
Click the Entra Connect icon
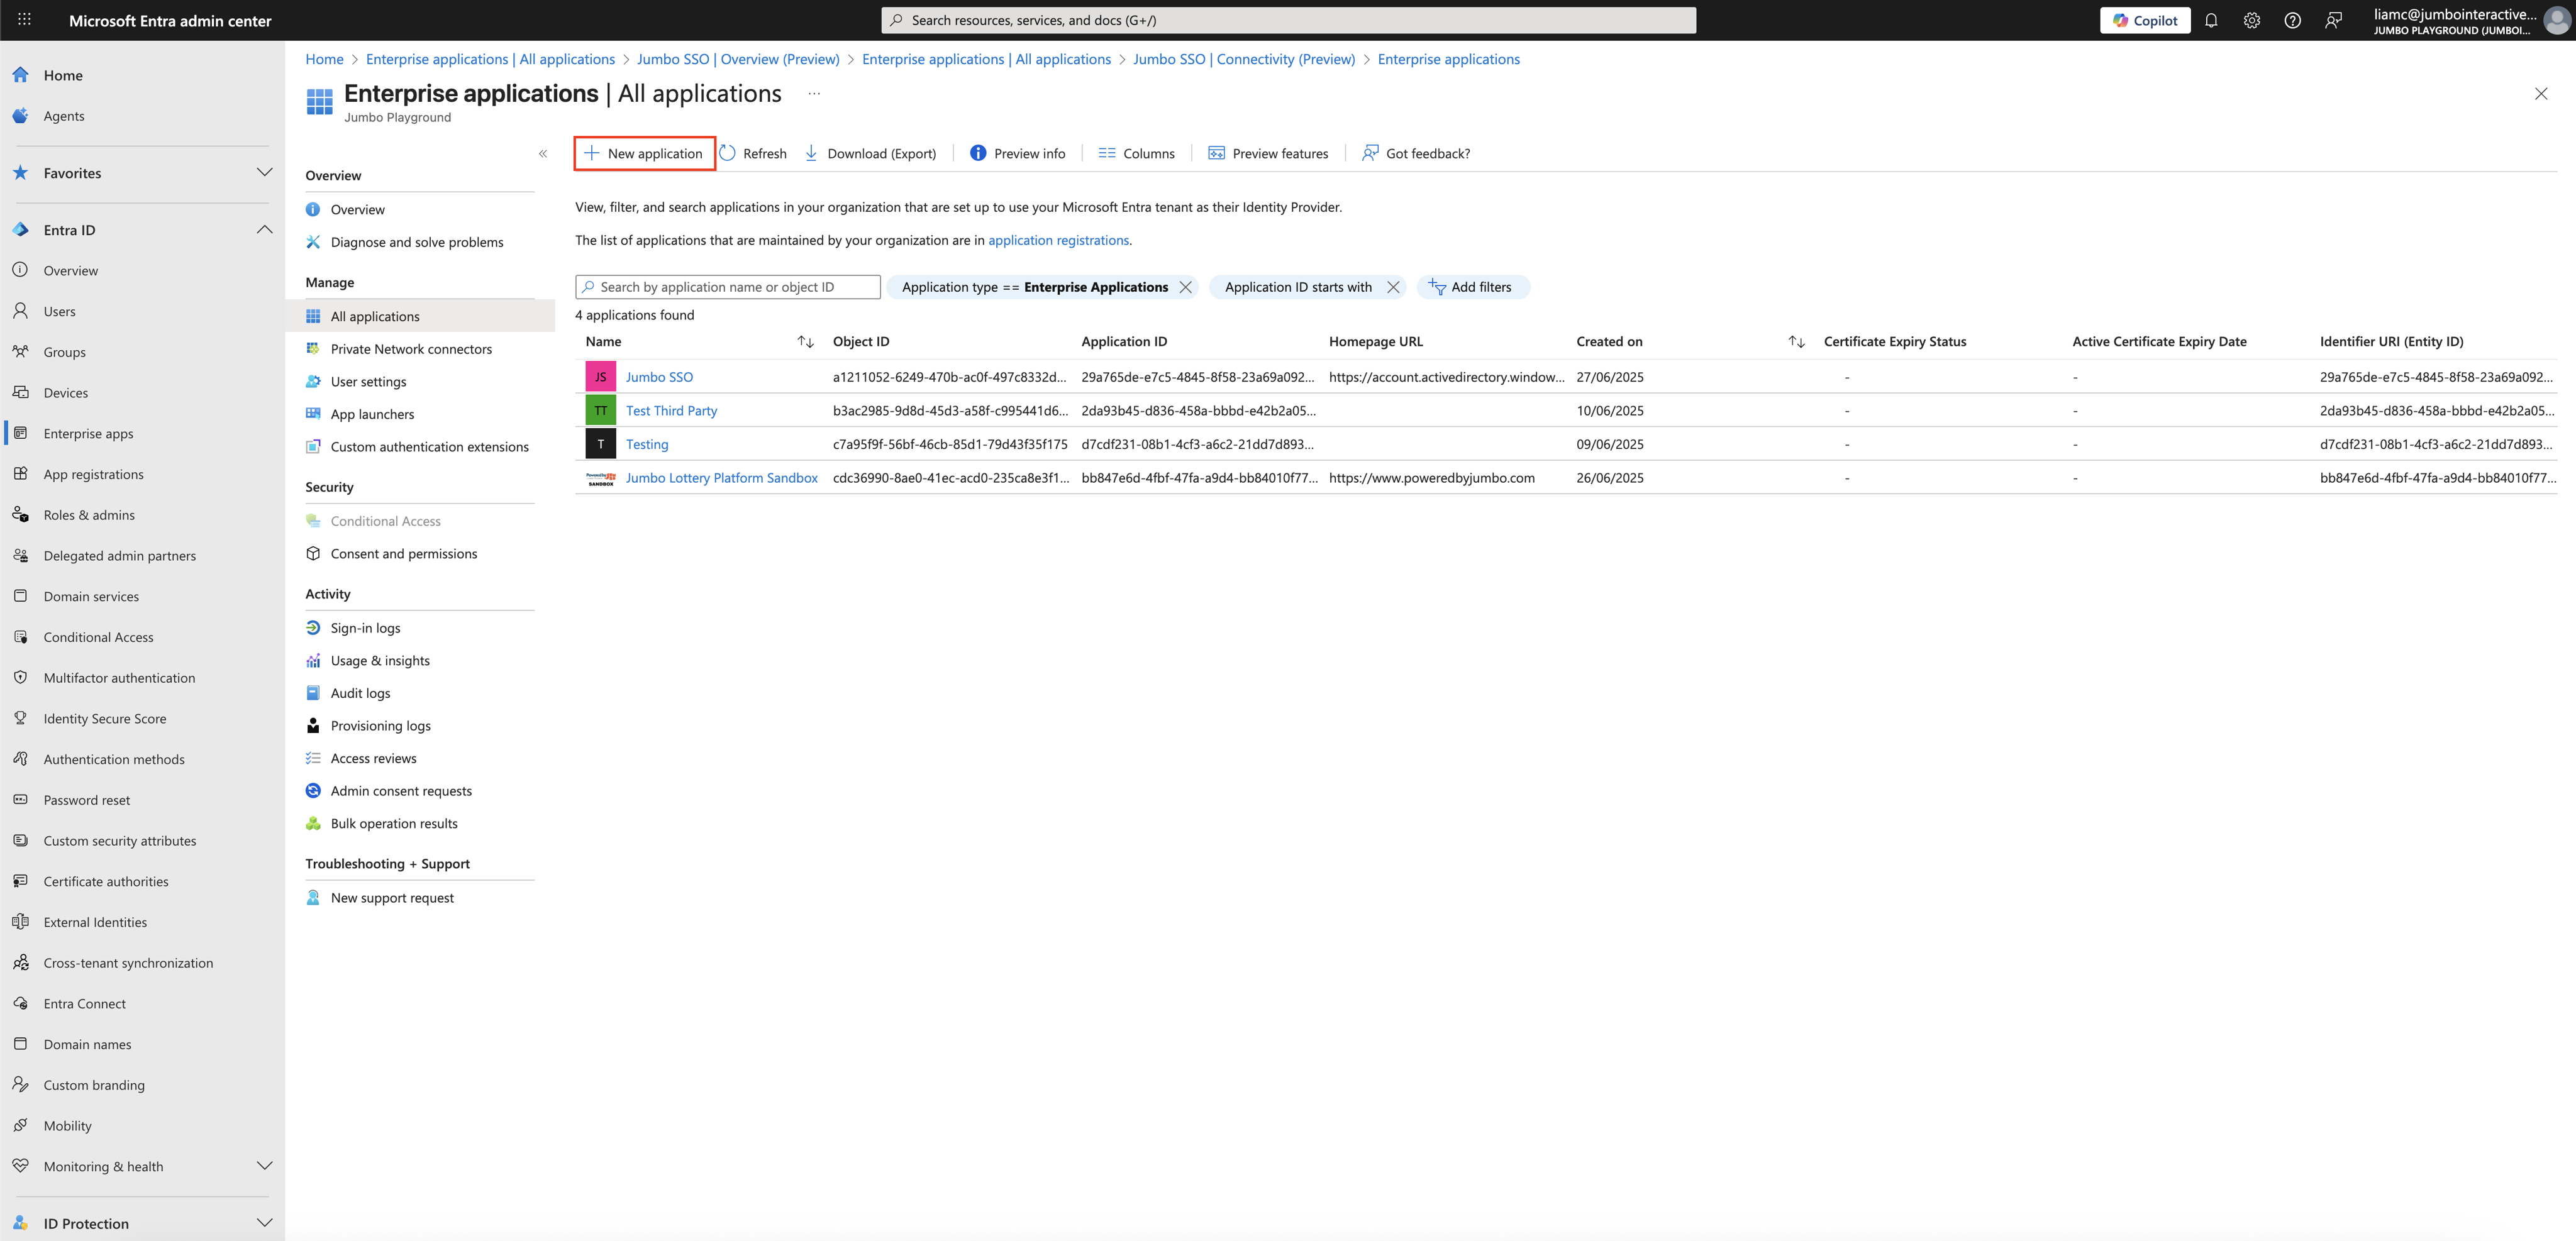20,1003
